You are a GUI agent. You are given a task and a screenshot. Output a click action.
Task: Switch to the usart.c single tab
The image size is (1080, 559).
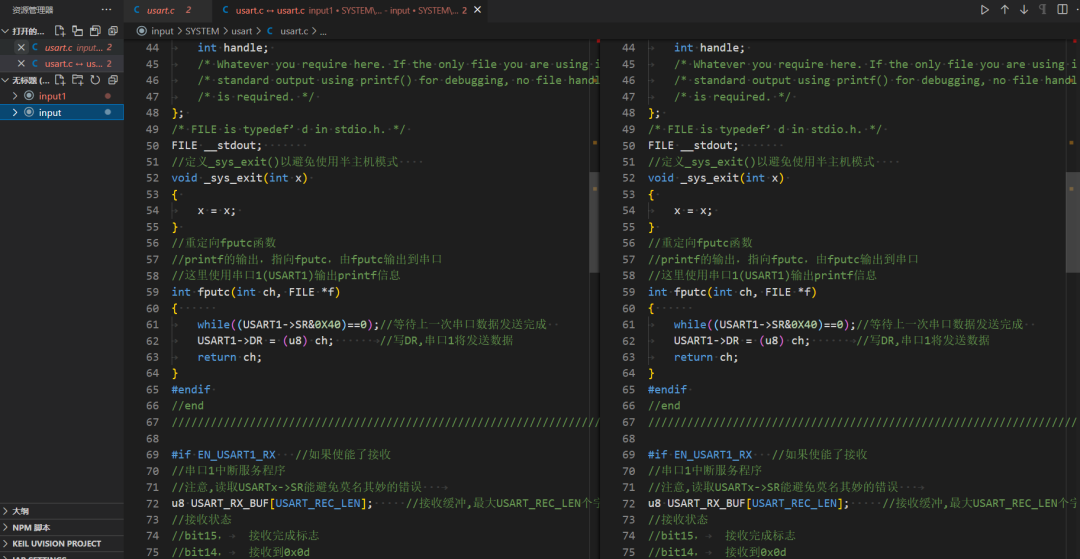pos(168,10)
